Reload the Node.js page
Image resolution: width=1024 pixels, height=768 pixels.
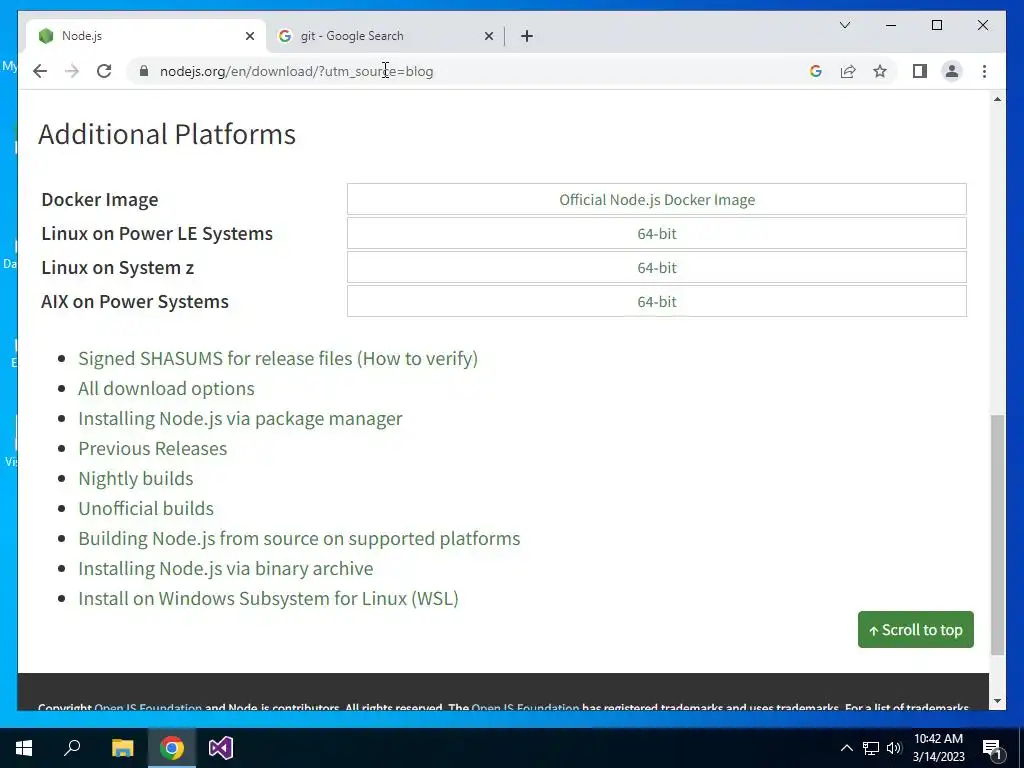[x=104, y=71]
